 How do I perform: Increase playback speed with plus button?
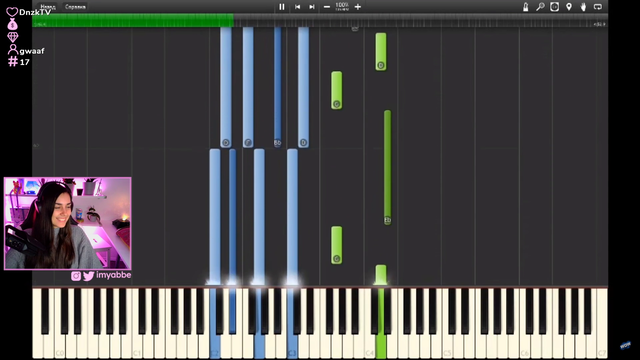358,7
